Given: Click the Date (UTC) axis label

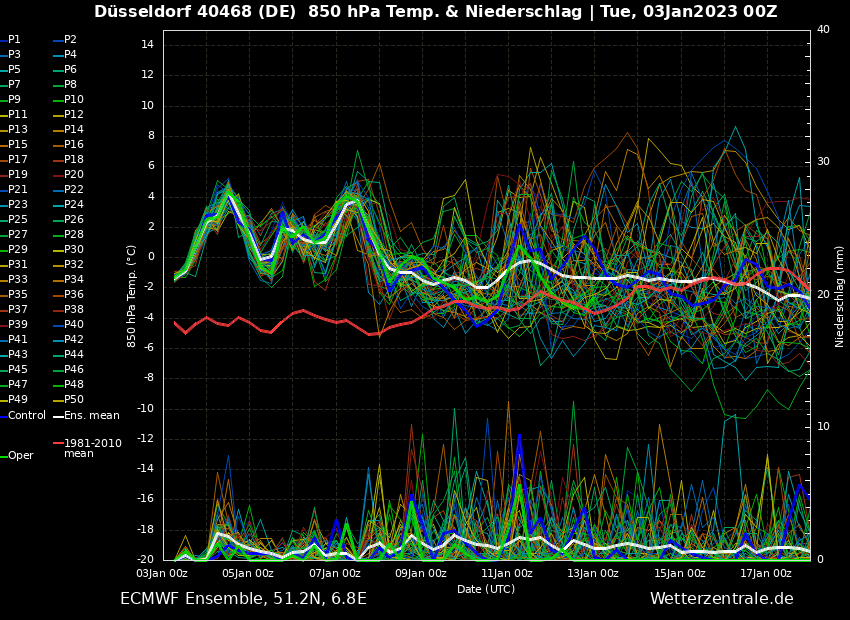Looking at the screenshot, I should pyautogui.click(x=486, y=589).
